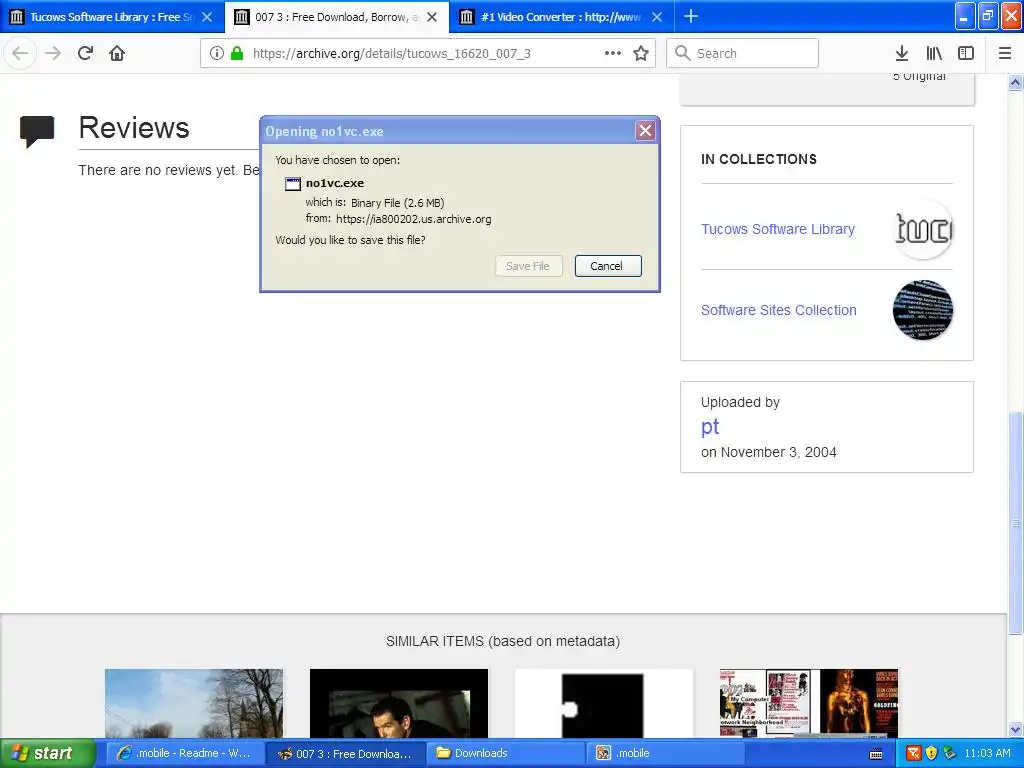Open the Windows start menu
The width and height of the screenshot is (1024, 768).
click(x=46, y=753)
